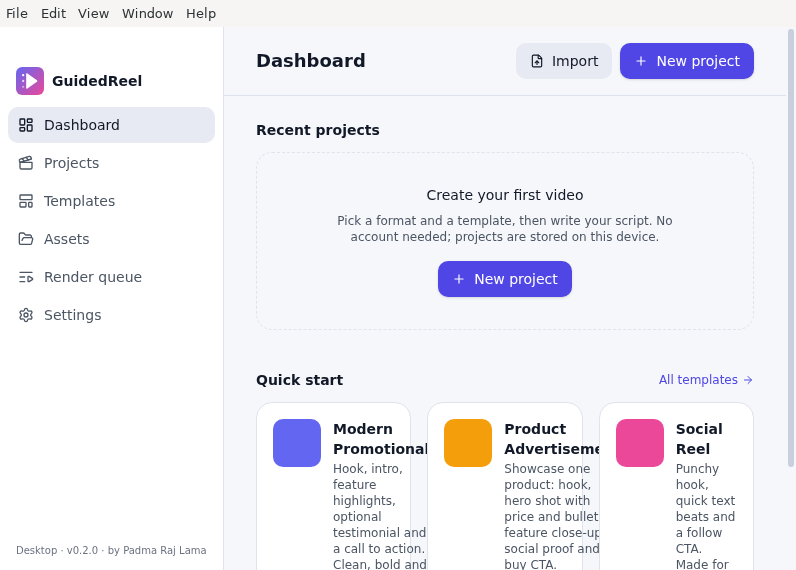Screen dimensions: 796x570
Task: Click New project text in empty state
Action: click(x=516, y=279)
